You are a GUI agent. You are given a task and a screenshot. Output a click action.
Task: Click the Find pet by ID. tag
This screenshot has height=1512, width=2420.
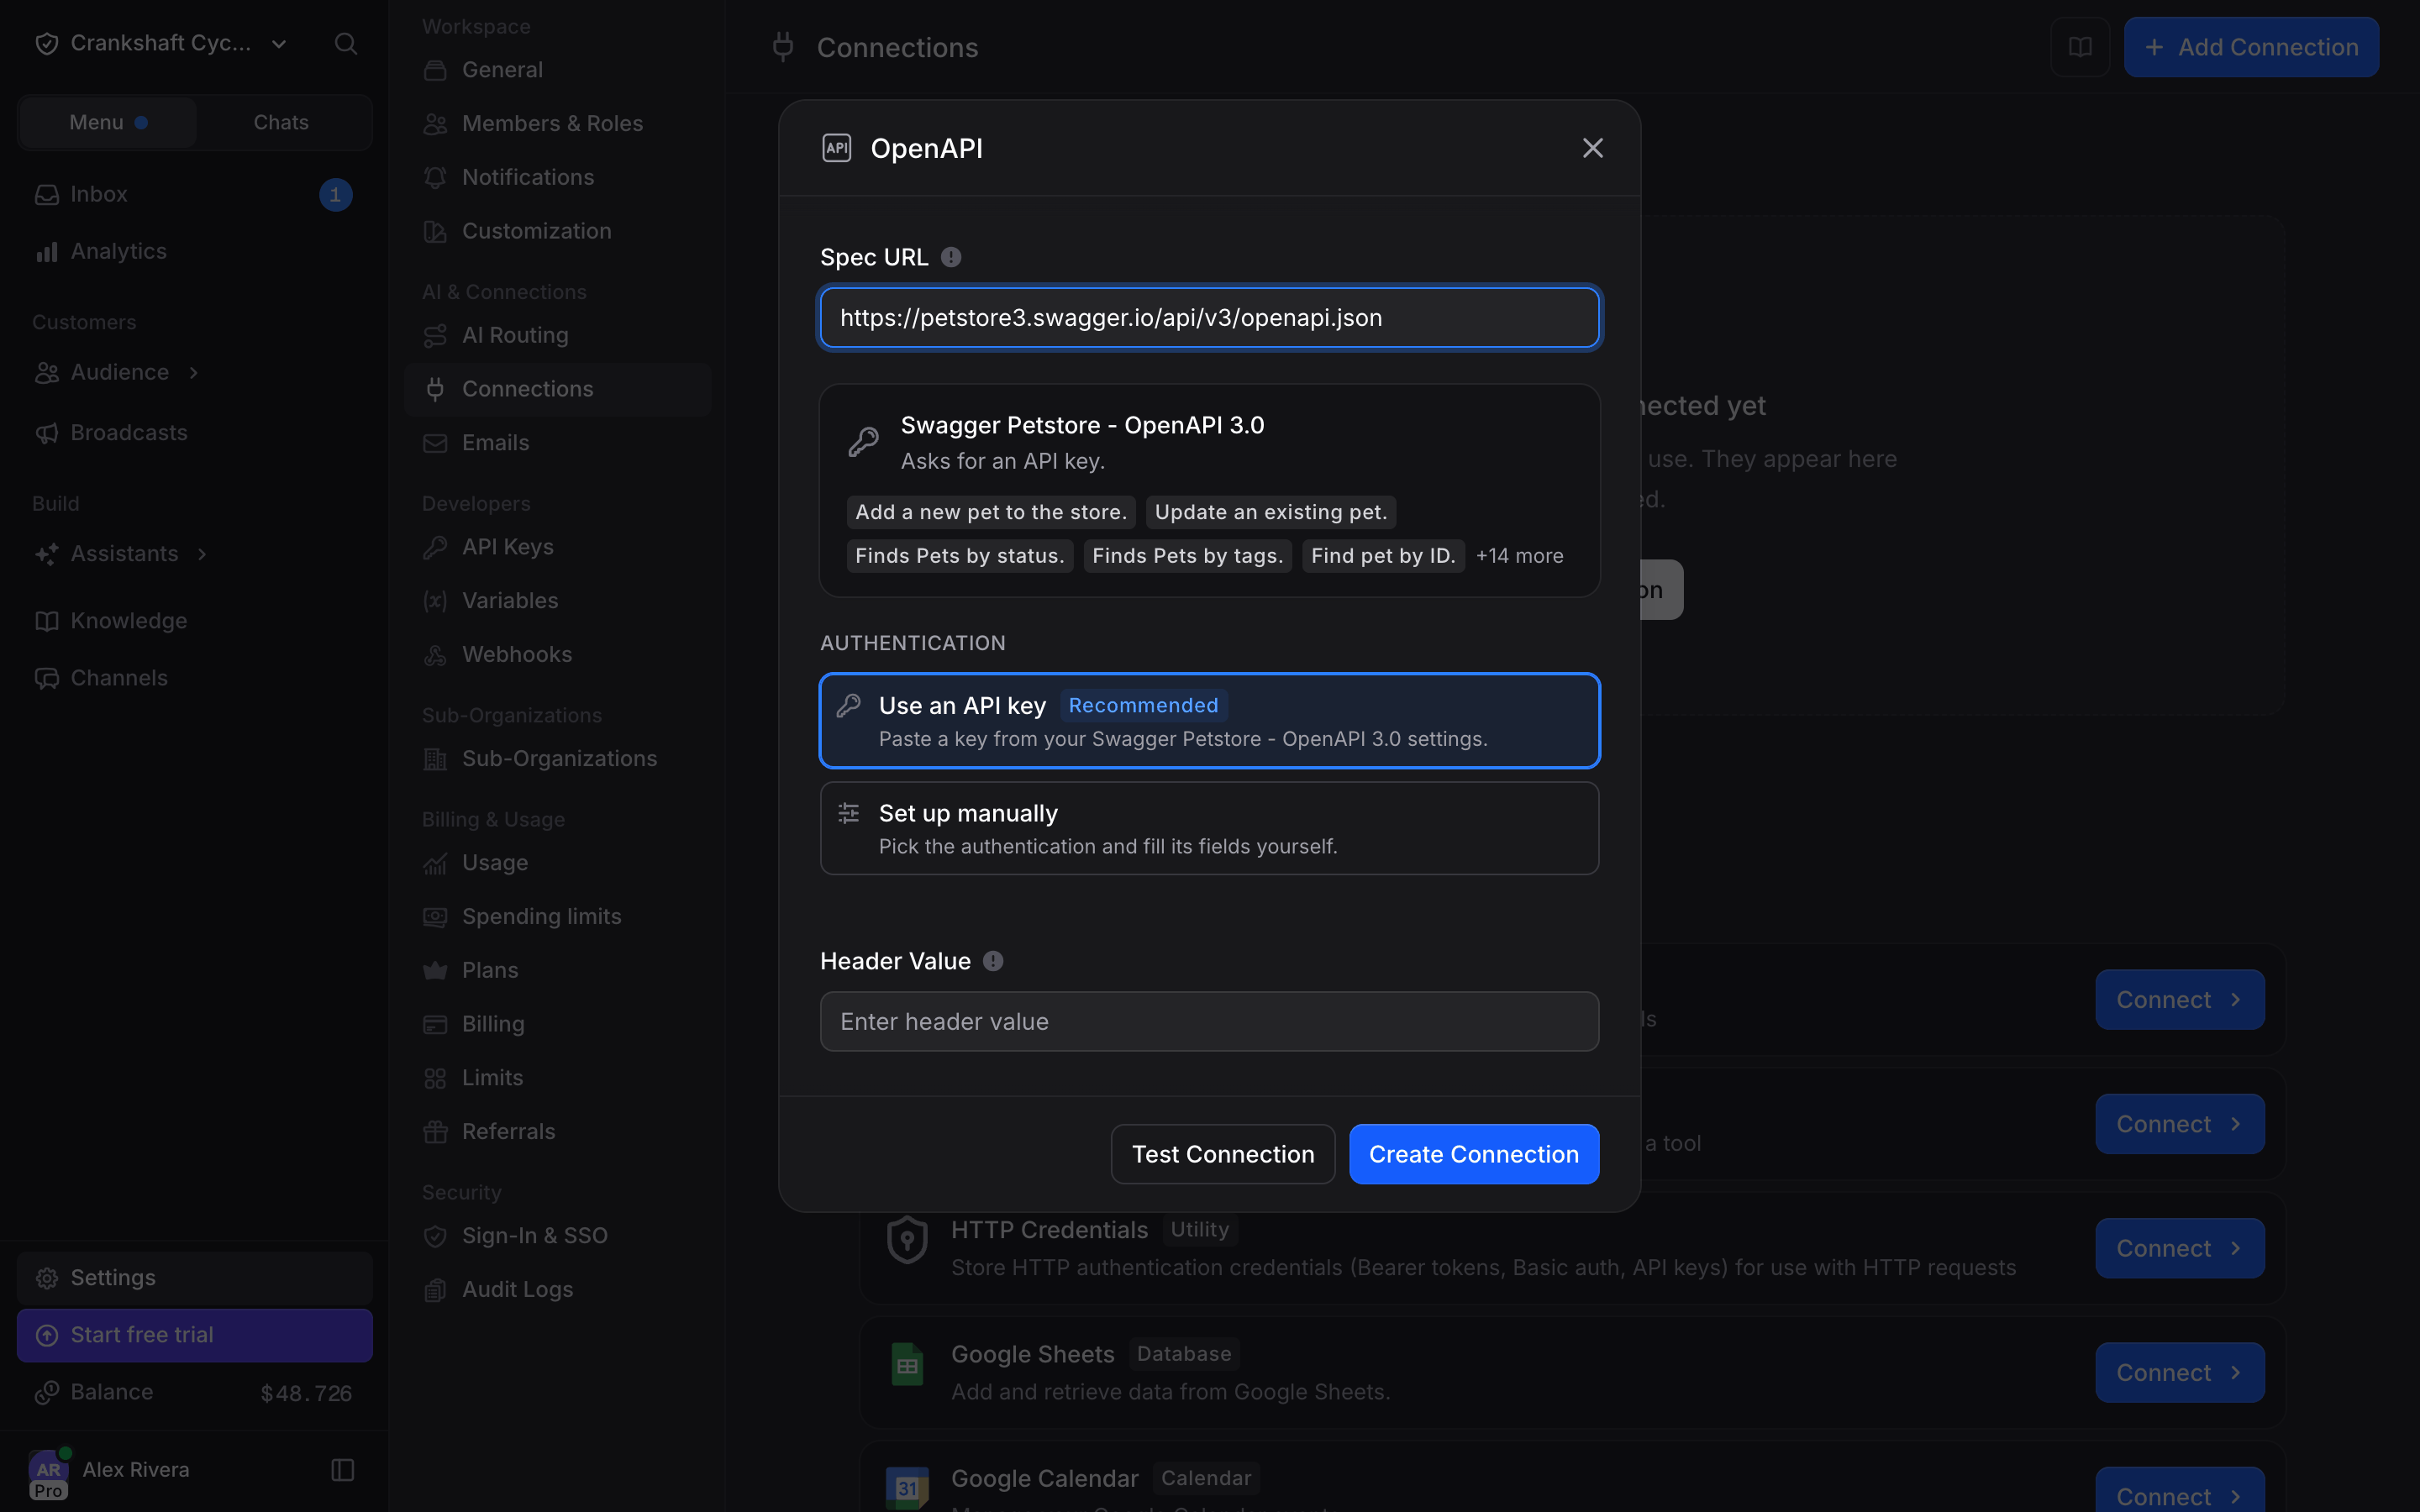click(1383, 556)
